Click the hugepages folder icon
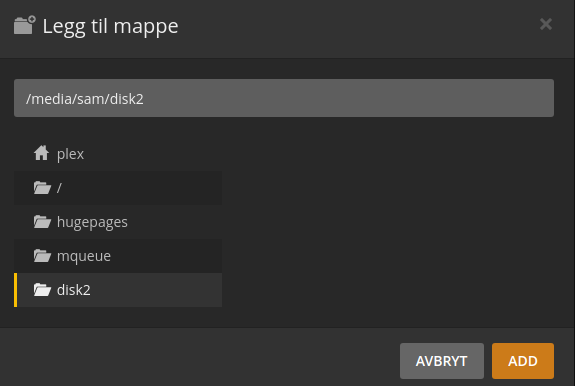The height and width of the screenshot is (386, 575). point(42,222)
